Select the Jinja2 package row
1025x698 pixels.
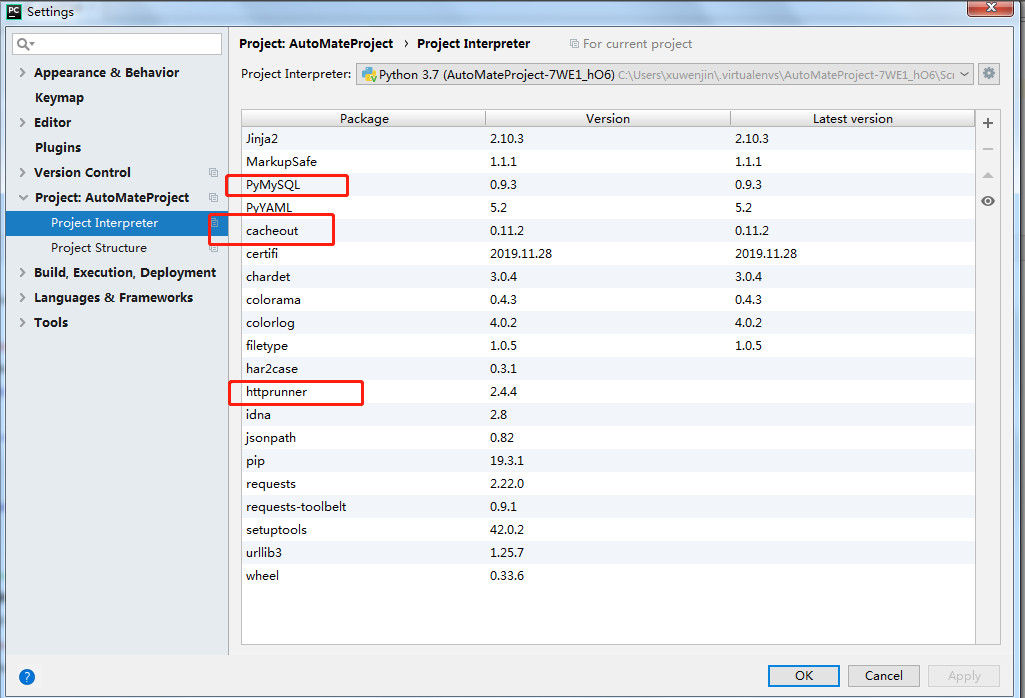click(x=608, y=139)
